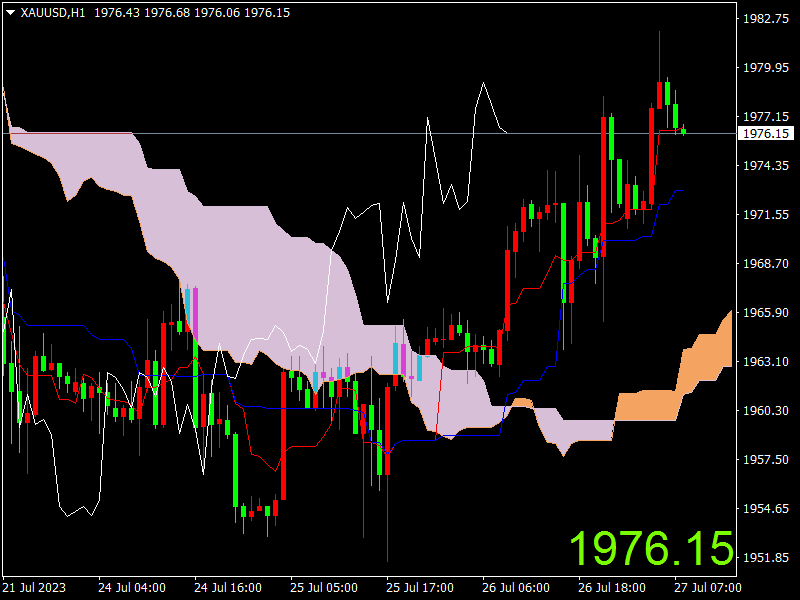Click the 25 Jul 05:00 time label
800x600 pixels.
pyautogui.click(x=324, y=588)
